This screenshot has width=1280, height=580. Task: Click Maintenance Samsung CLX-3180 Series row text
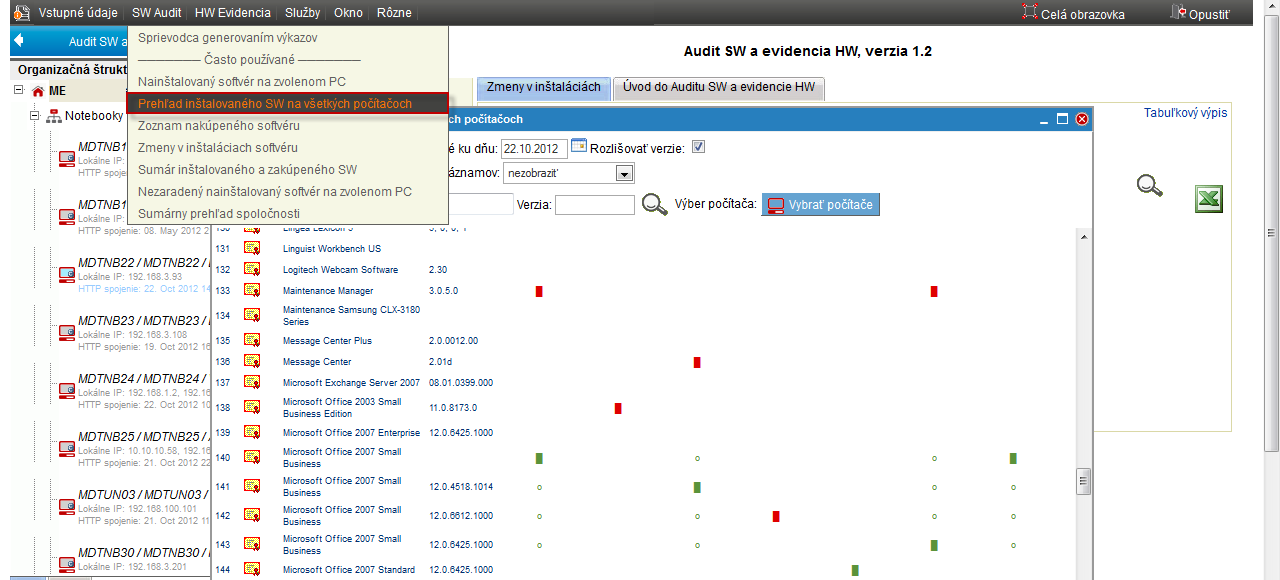click(351, 316)
